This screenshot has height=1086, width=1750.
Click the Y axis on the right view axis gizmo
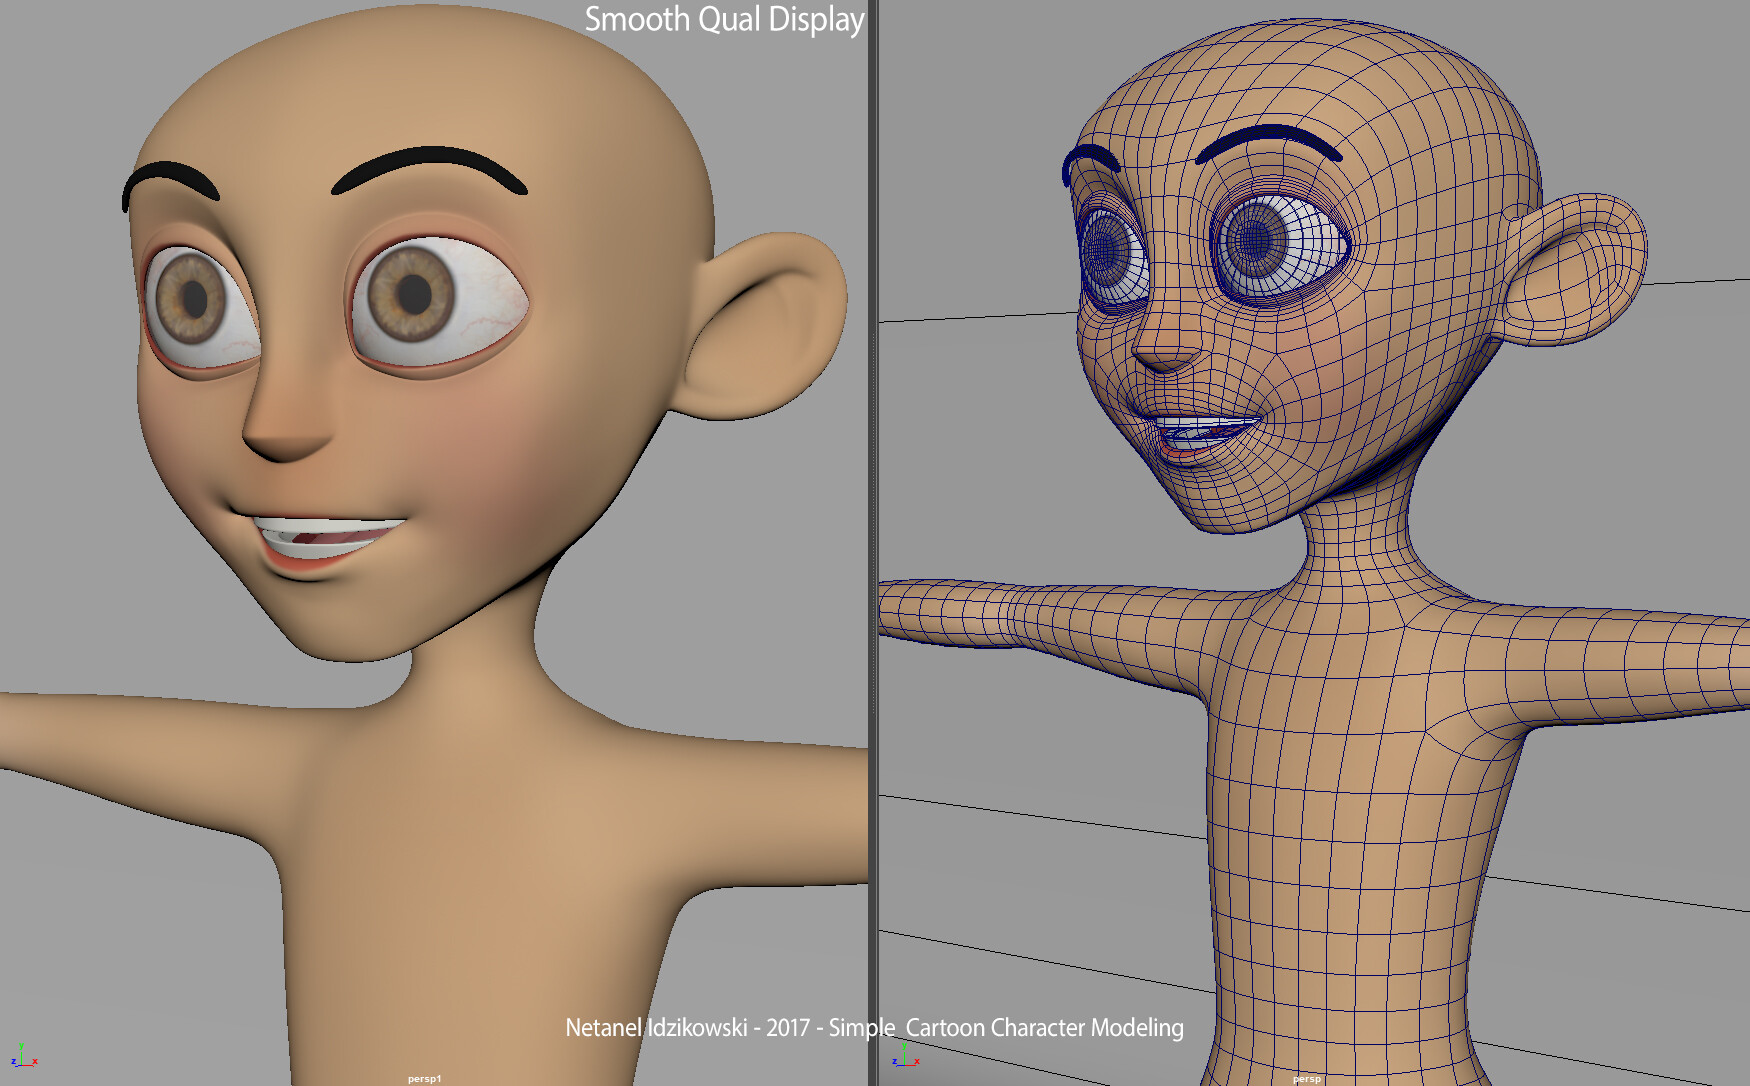tap(904, 1046)
